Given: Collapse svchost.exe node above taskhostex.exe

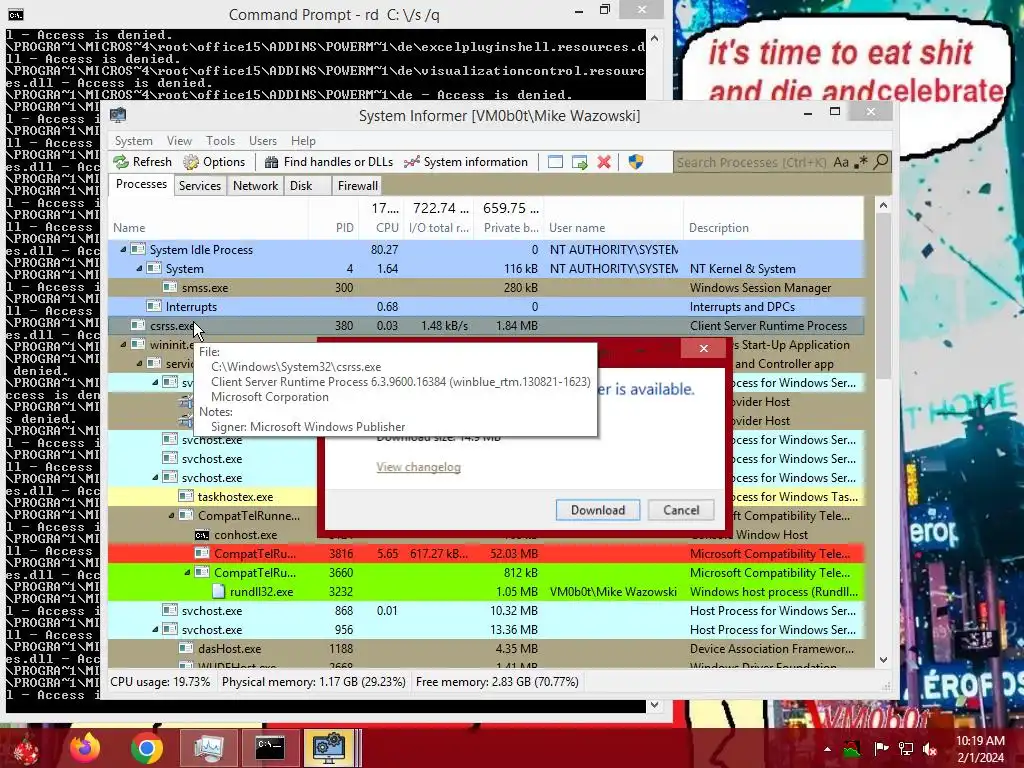Looking at the screenshot, I should tap(155, 477).
